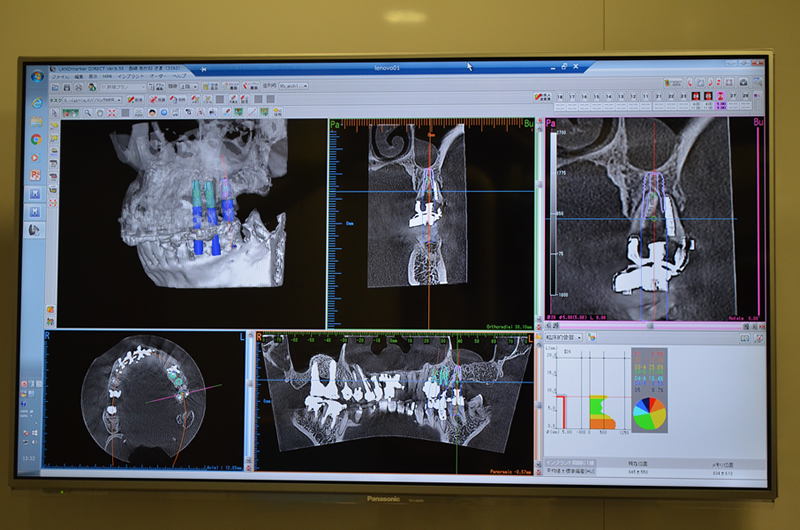800x530 pixels.
Task: Open the Chrome icon in sidebar
Action: [36, 139]
